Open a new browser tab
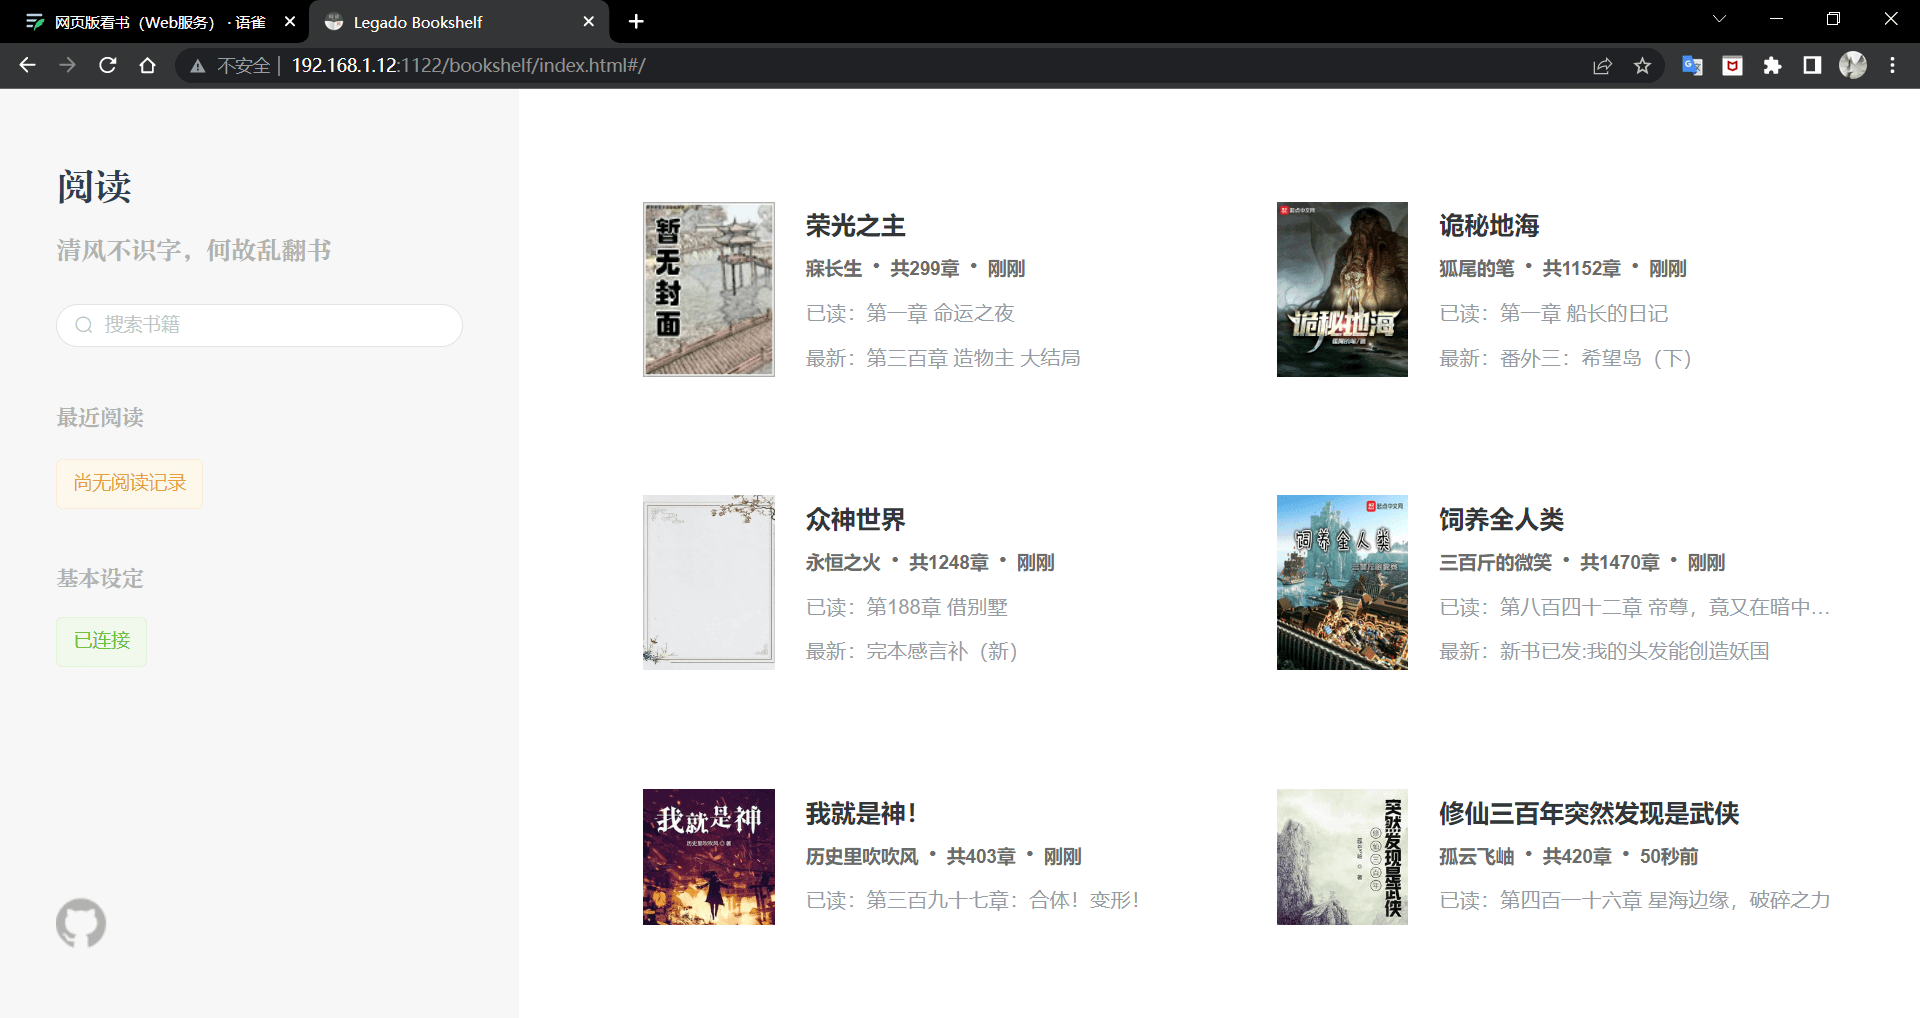The image size is (1920, 1018). (x=636, y=21)
